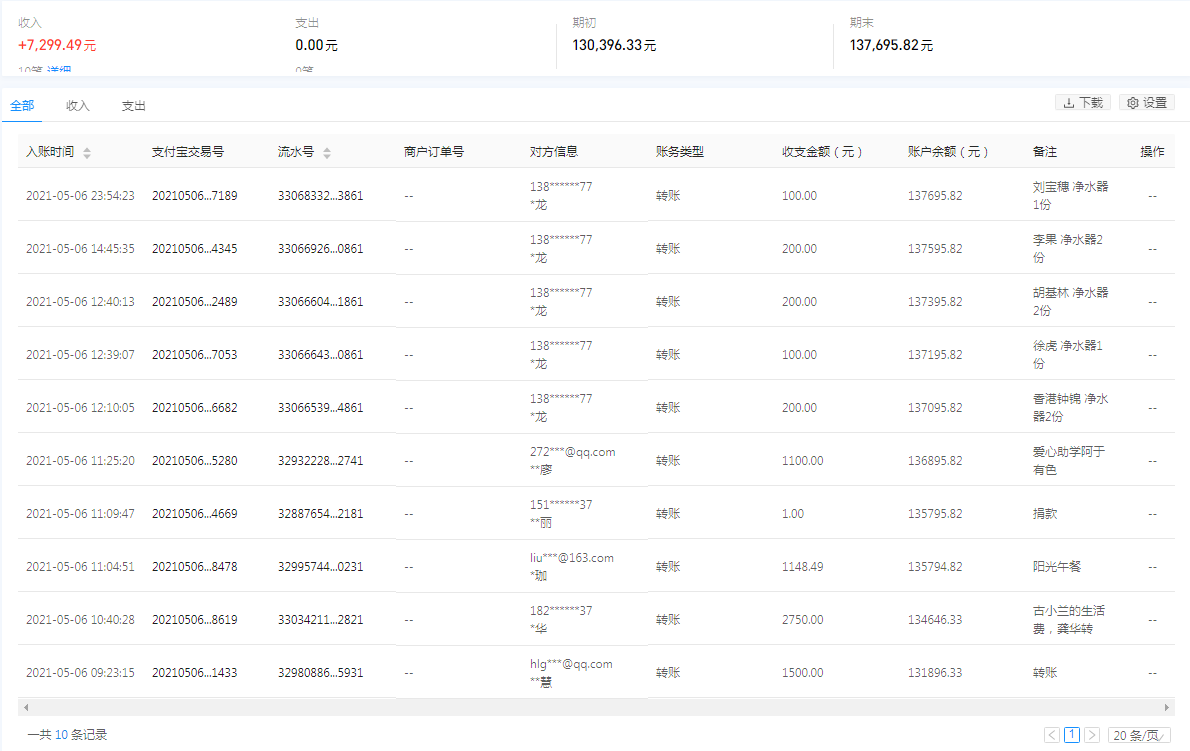Sort by 入账时间 using its sort arrow
The height and width of the screenshot is (751, 1190).
pos(88,151)
